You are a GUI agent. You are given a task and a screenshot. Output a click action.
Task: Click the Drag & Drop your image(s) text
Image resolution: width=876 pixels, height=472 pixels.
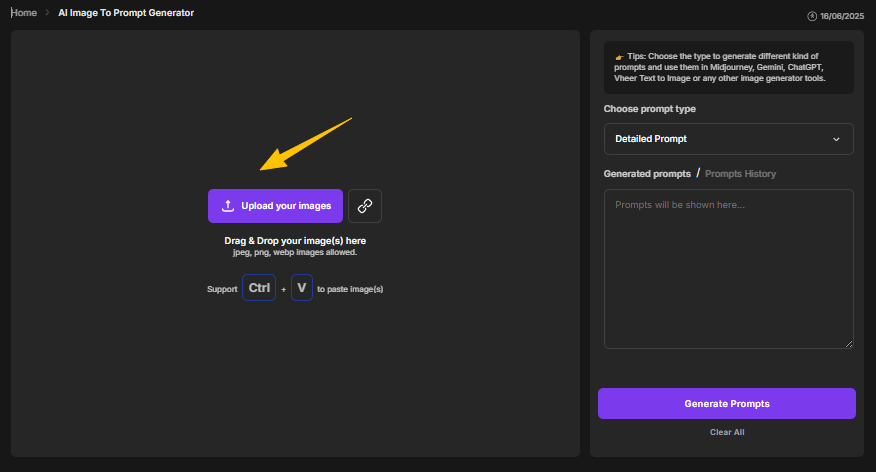(x=294, y=241)
